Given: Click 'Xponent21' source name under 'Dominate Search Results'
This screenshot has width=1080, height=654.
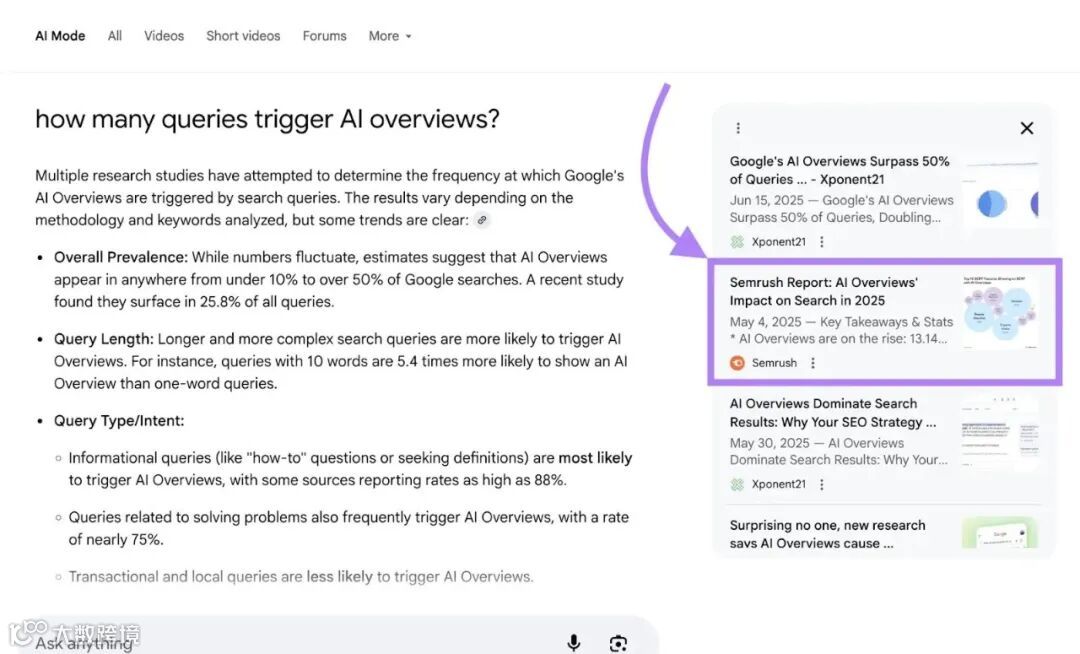Looking at the screenshot, I should tap(778, 484).
